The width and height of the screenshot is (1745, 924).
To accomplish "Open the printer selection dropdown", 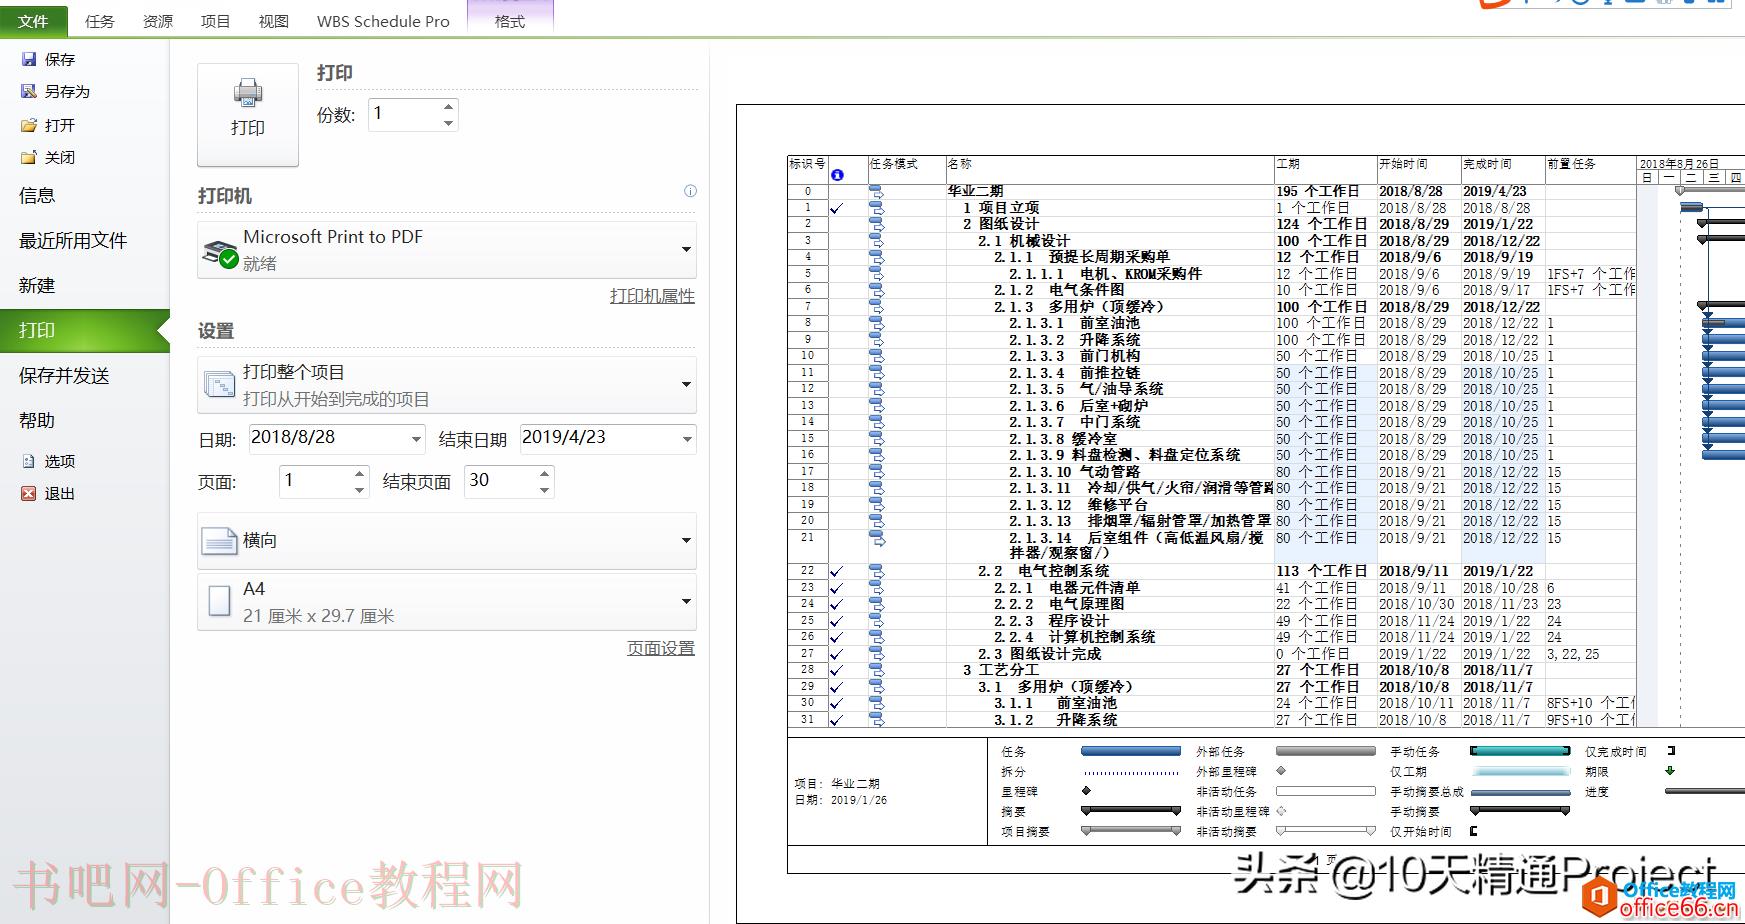I will click(x=686, y=249).
